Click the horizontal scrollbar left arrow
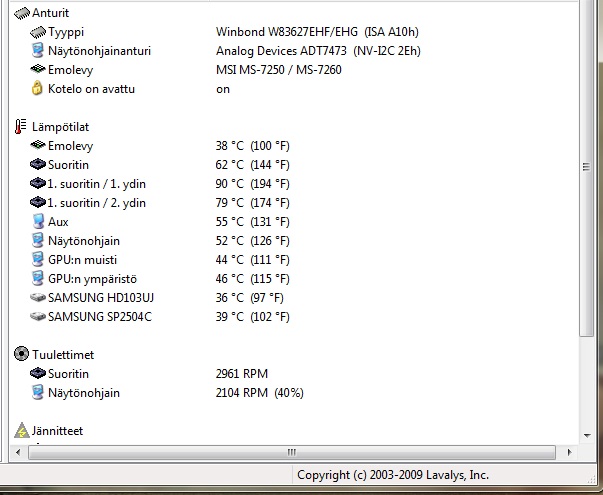Screen dimensions: 603x495 pos(18,452)
